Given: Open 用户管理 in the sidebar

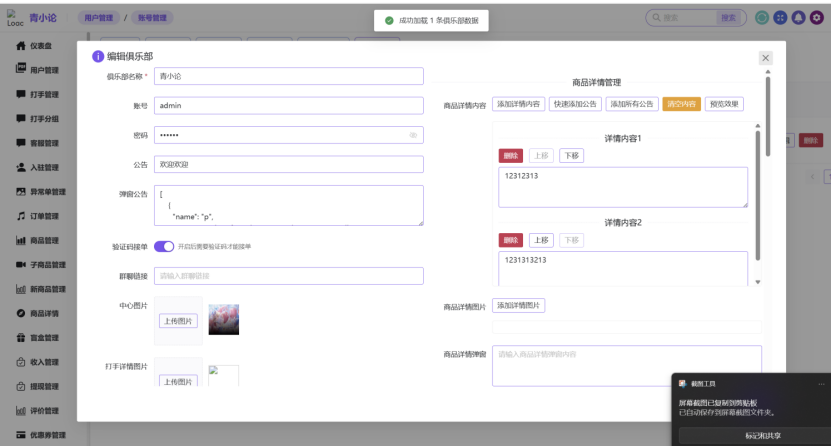Looking at the screenshot, I should [x=37, y=70].
